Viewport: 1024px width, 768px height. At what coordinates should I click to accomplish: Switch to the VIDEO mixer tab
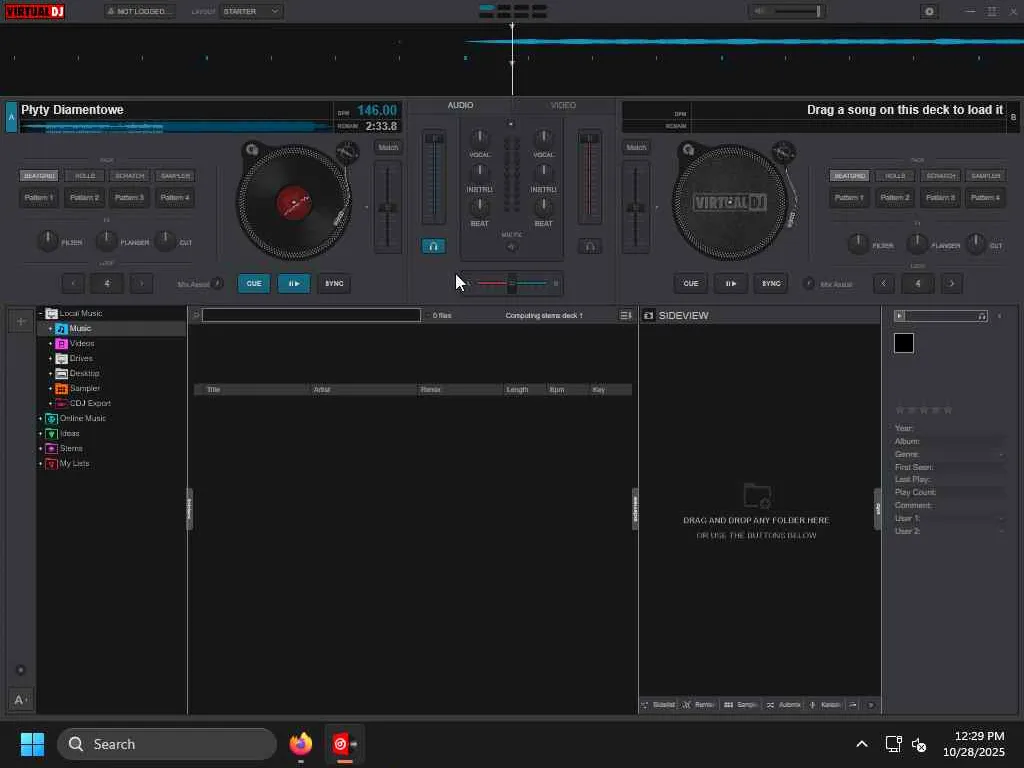click(x=563, y=105)
